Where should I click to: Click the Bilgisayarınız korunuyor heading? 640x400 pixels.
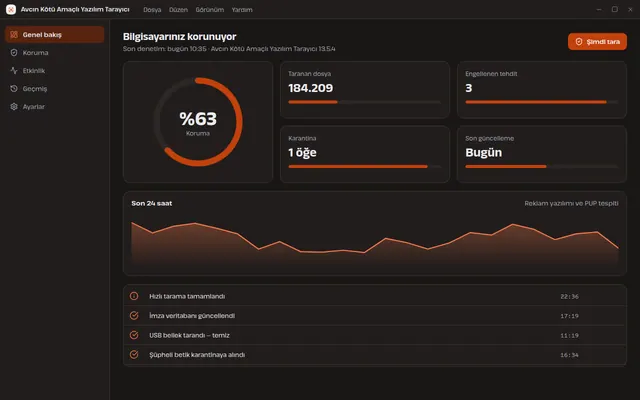[x=180, y=37]
